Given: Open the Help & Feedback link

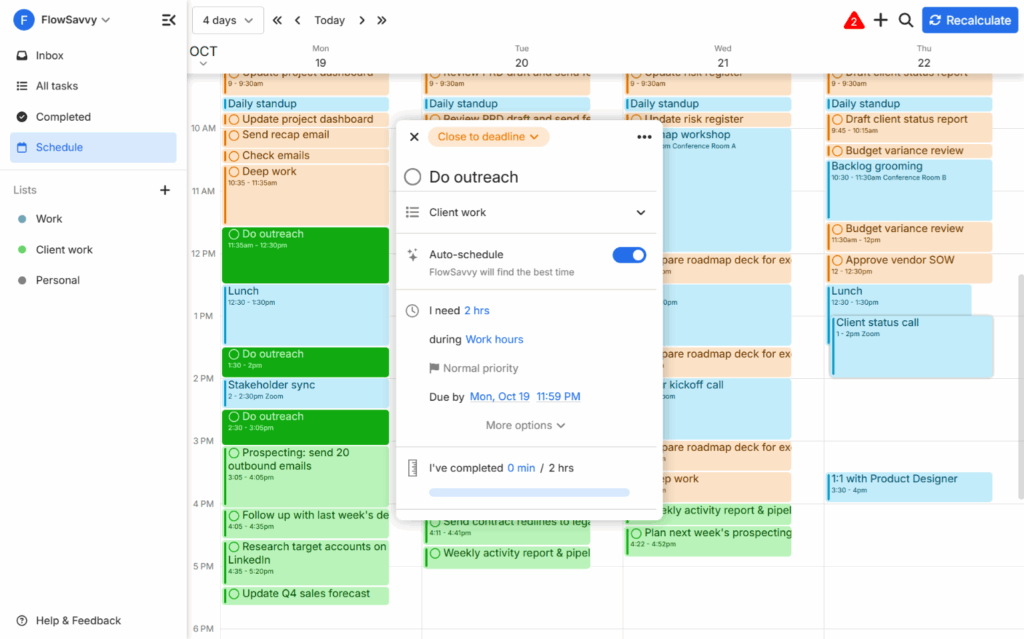Looking at the screenshot, I should 78,621.
